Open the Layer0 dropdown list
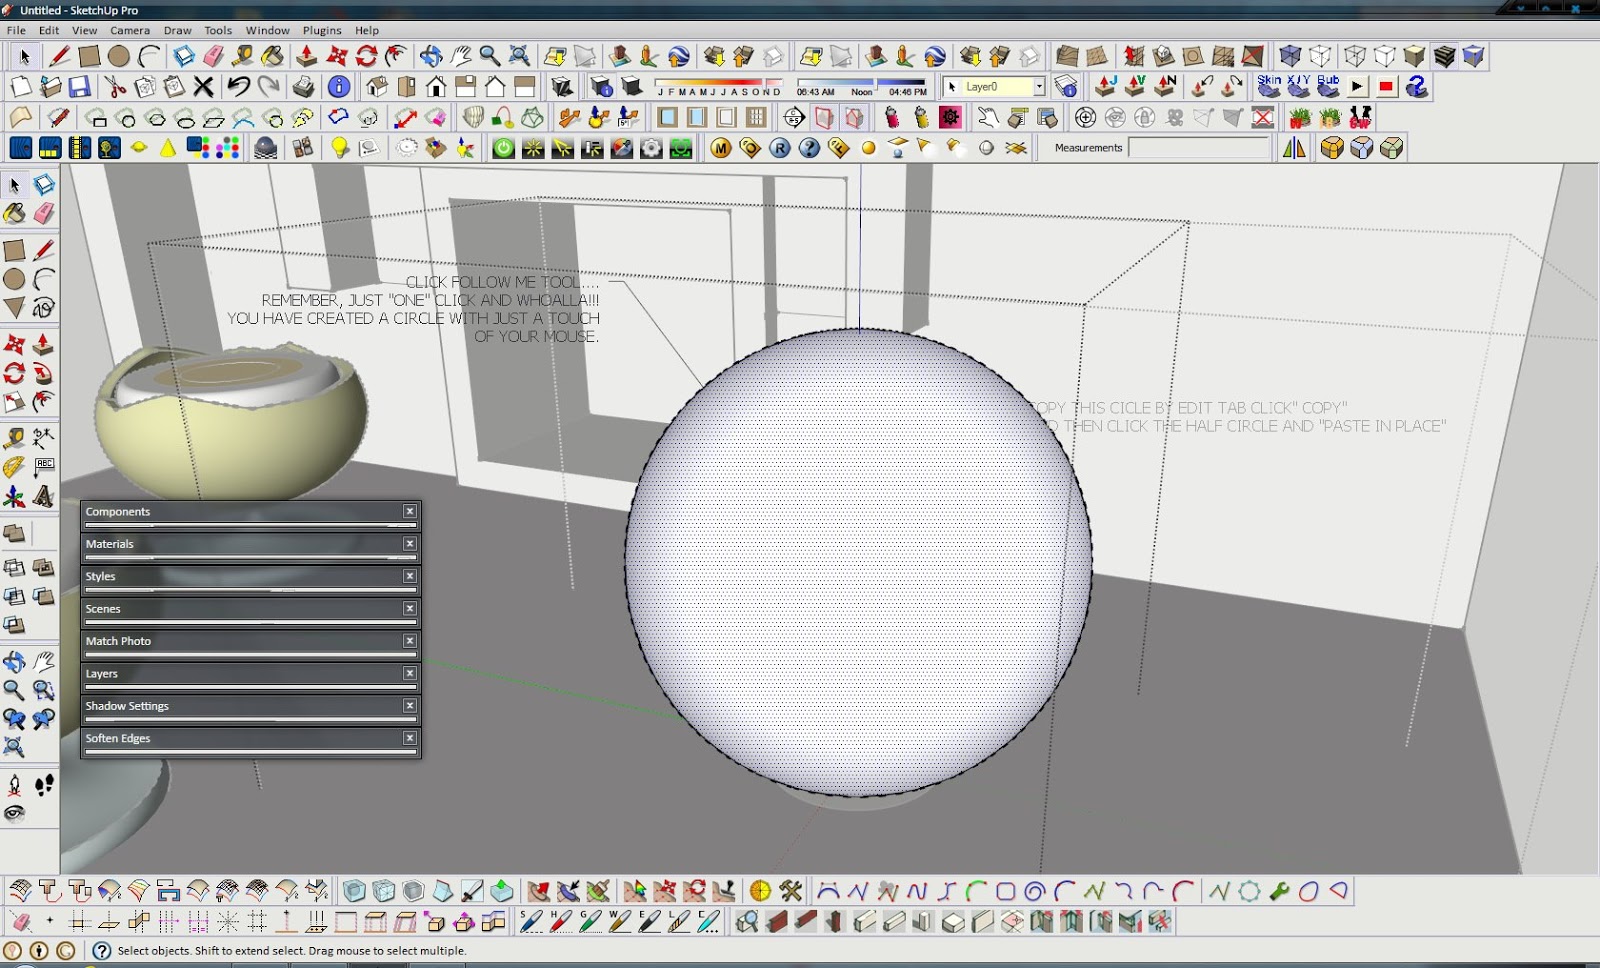The image size is (1600, 968). tap(1038, 86)
